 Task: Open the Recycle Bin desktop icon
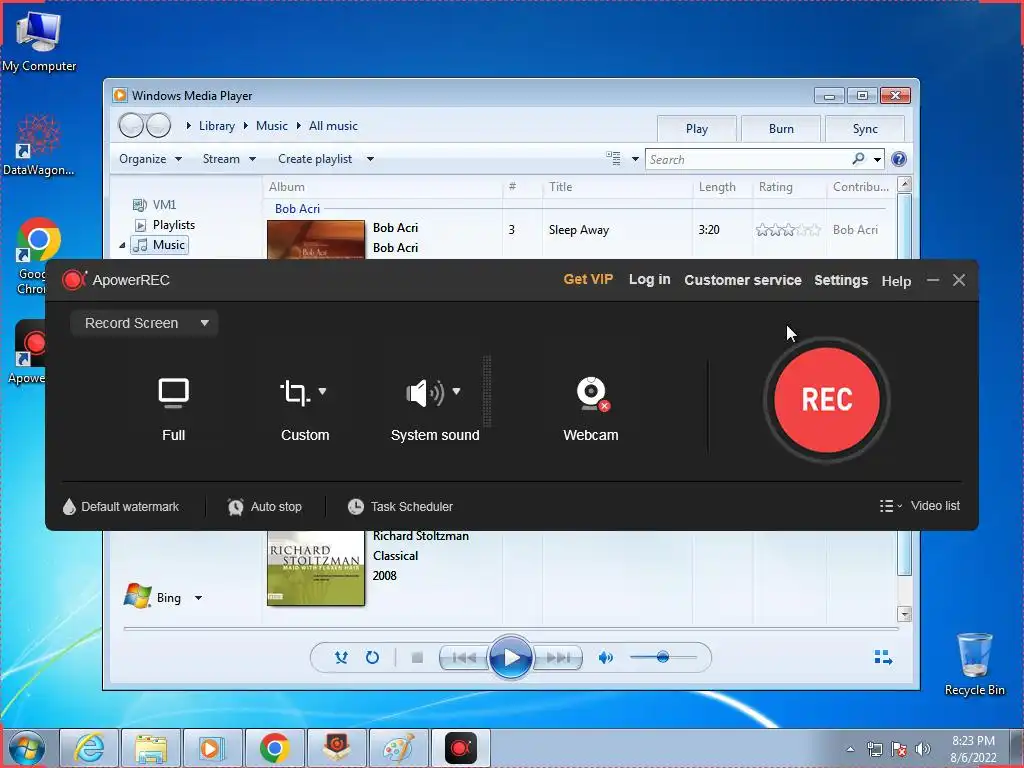[974, 665]
